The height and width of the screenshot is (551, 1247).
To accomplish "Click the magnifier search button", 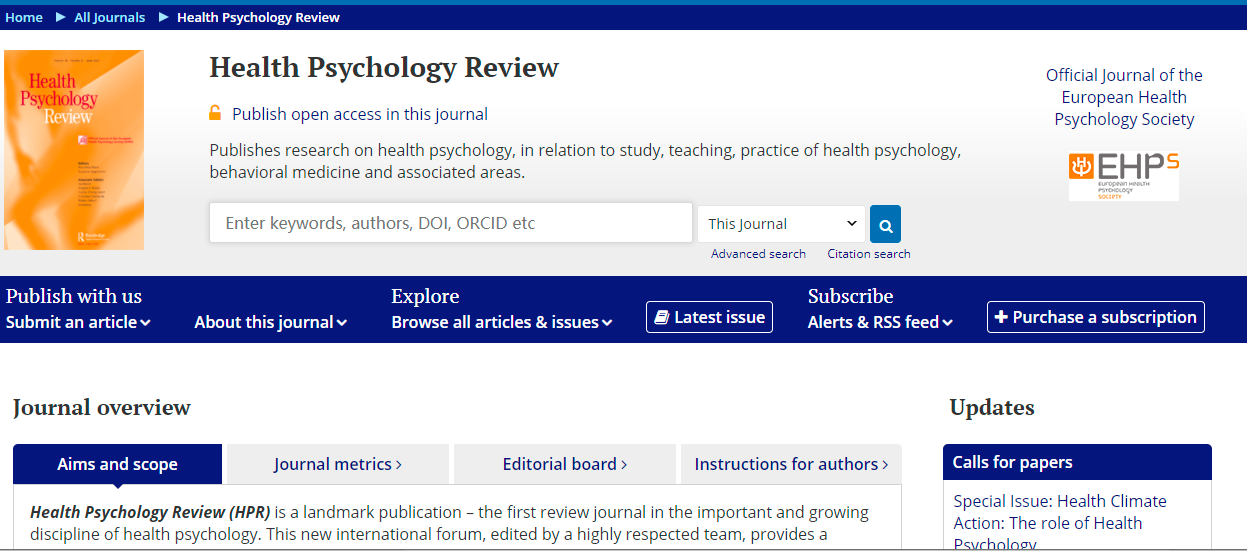I will coord(885,224).
